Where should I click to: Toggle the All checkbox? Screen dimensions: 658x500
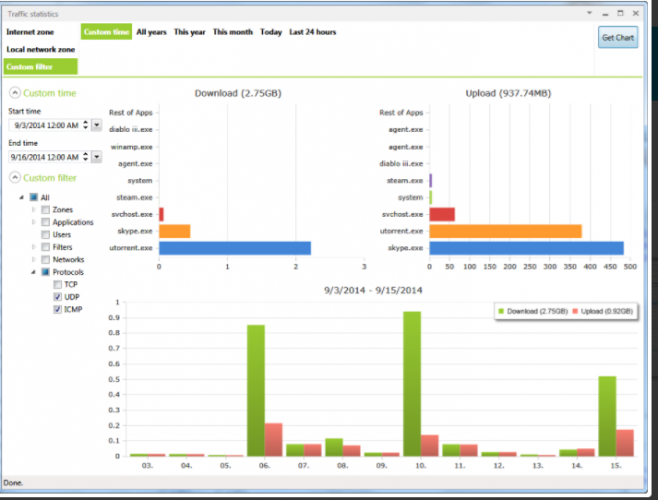coord(34,197)
